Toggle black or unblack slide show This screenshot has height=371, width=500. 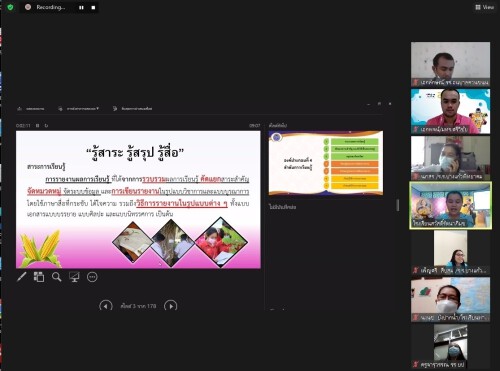74,277
